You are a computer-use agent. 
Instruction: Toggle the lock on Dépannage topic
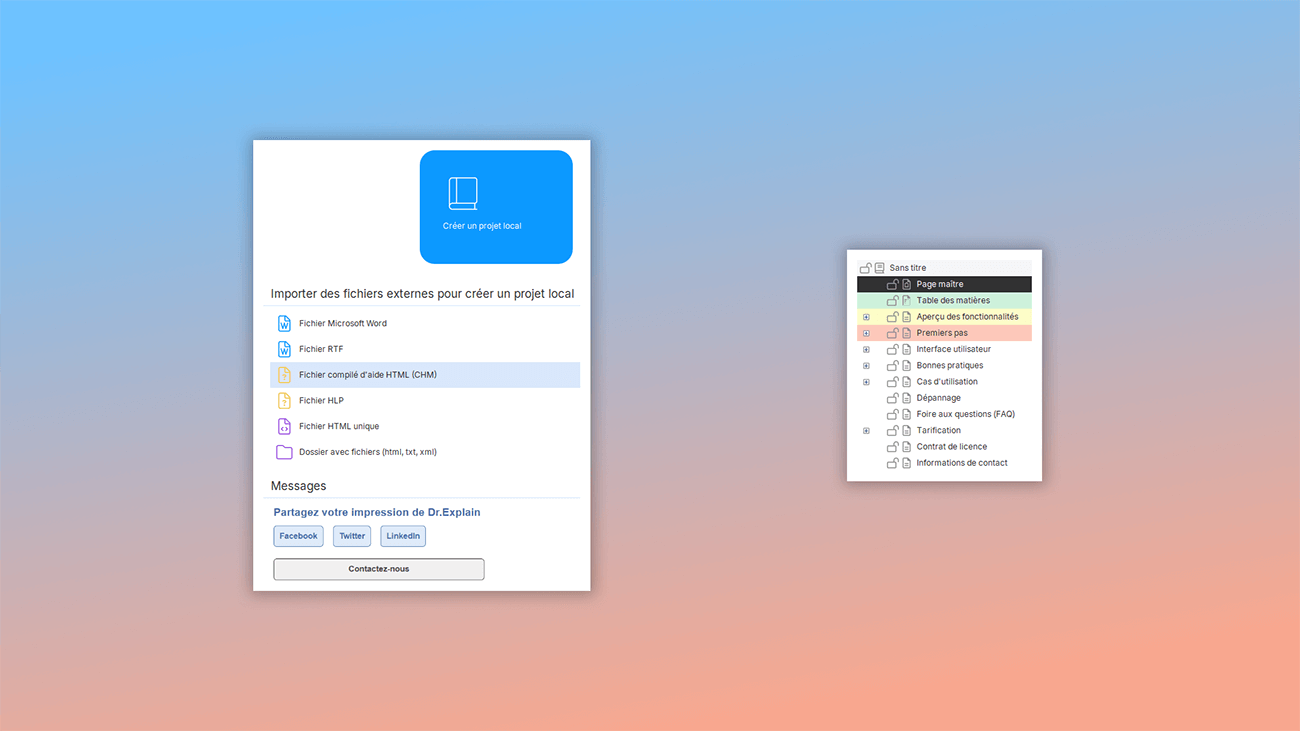point(892,398)
